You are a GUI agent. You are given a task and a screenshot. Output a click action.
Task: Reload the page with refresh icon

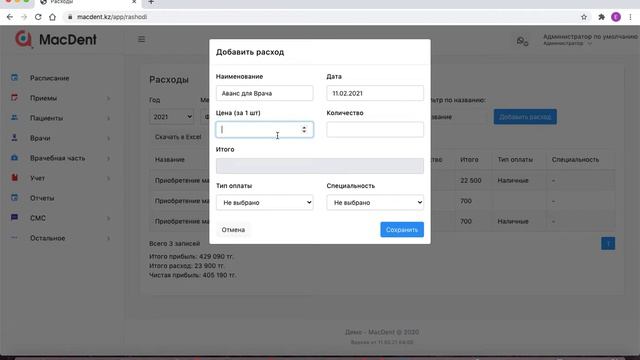click(x=38, y=17)
